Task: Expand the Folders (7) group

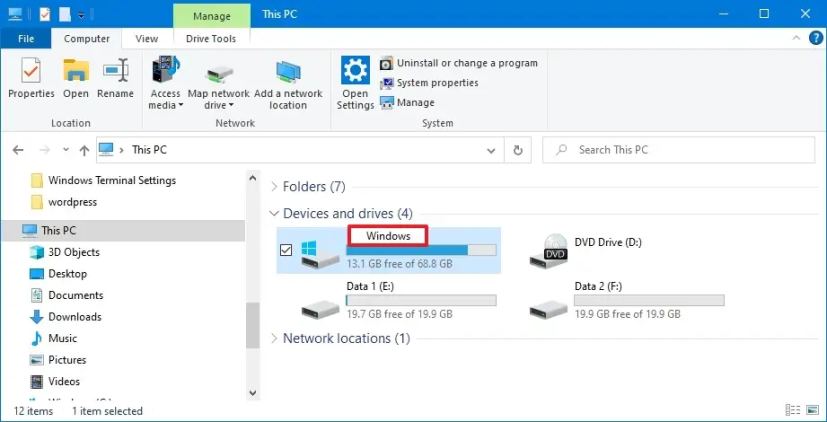Action: point(275,187)
